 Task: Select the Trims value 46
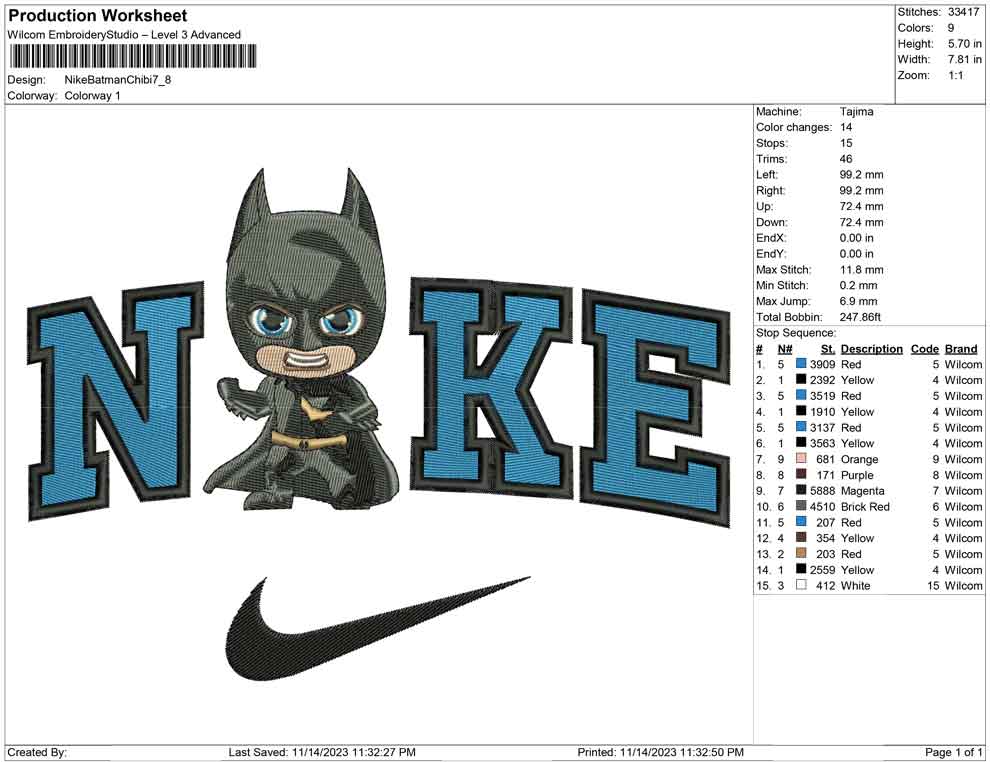(x=846, y=159)
